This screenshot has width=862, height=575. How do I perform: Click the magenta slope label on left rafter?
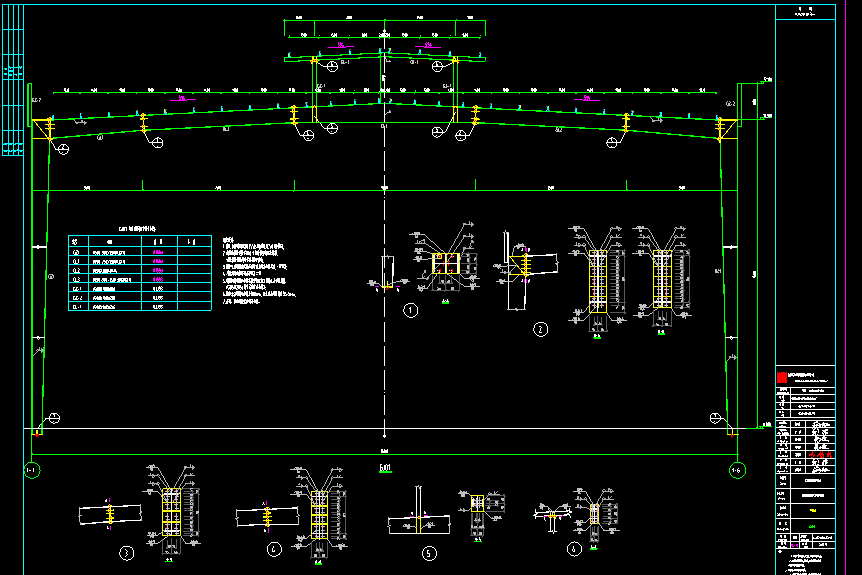[x=180, y=99]
